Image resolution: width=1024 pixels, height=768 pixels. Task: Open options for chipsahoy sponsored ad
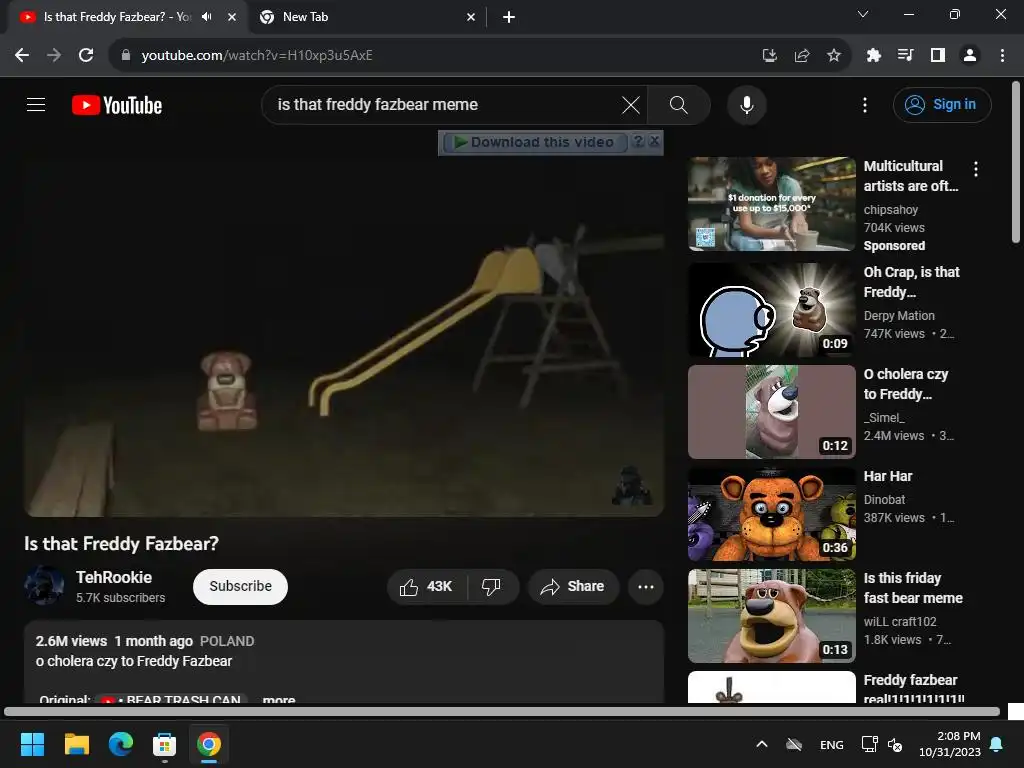(976, 169)
